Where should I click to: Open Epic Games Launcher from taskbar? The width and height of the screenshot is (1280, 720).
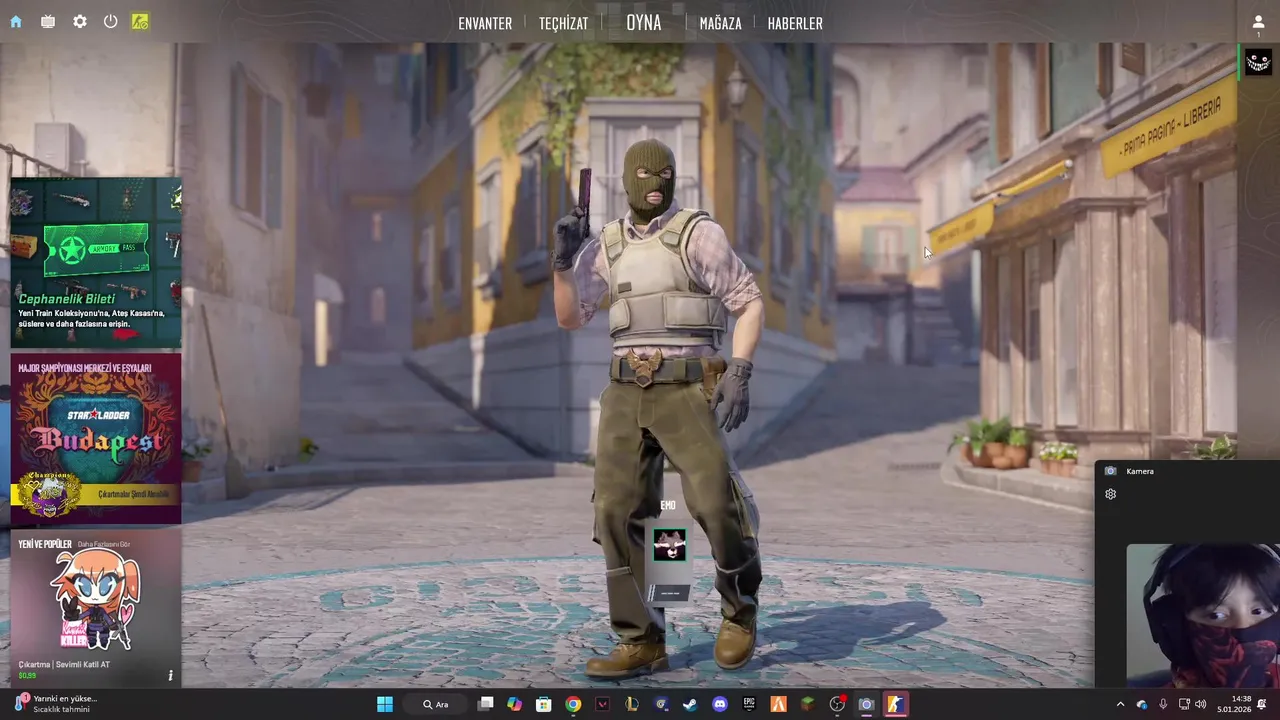(749, 704)
